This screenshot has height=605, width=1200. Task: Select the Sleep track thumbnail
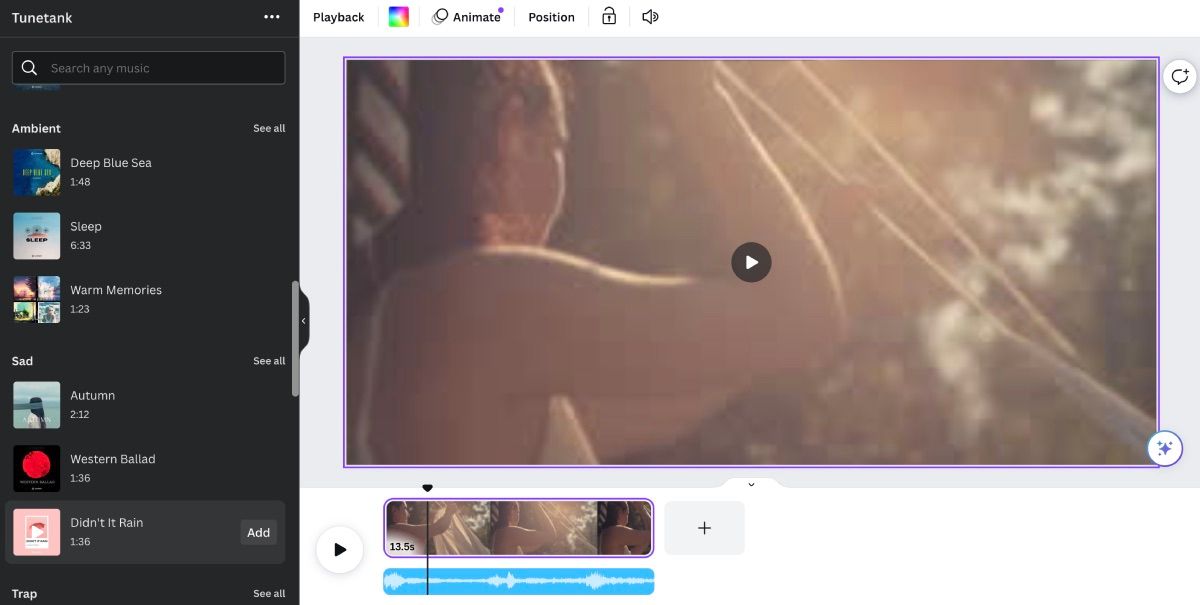coord(36,235)
